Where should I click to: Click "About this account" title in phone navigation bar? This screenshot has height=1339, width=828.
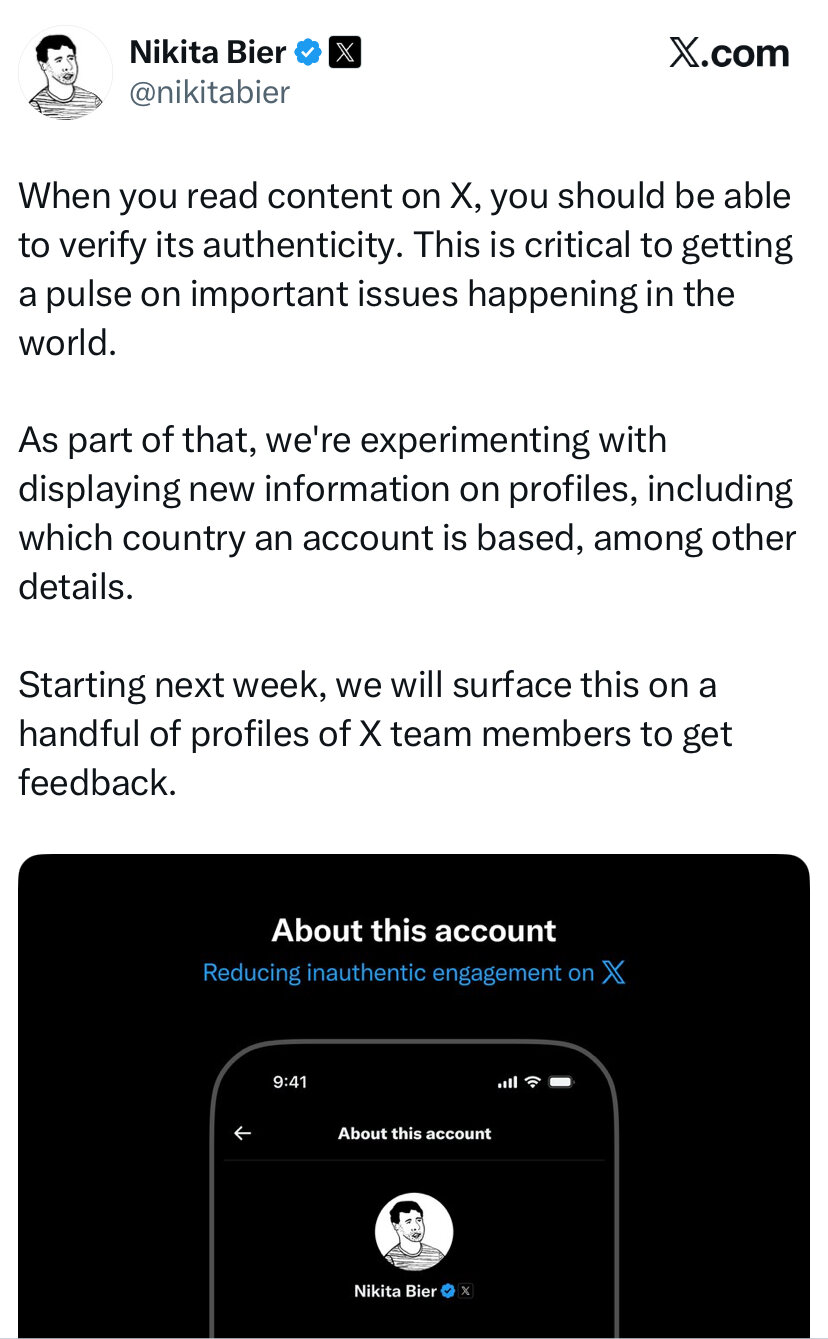point(414,1133)
